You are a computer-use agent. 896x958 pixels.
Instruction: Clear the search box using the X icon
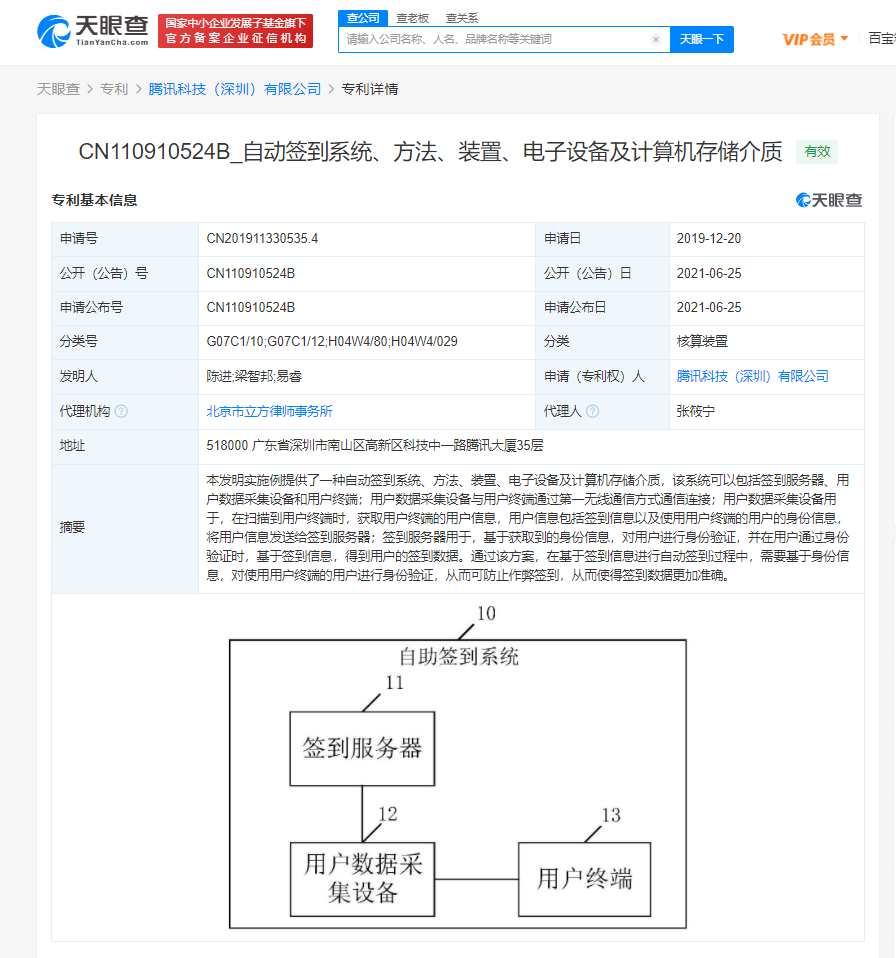(657, 38)
